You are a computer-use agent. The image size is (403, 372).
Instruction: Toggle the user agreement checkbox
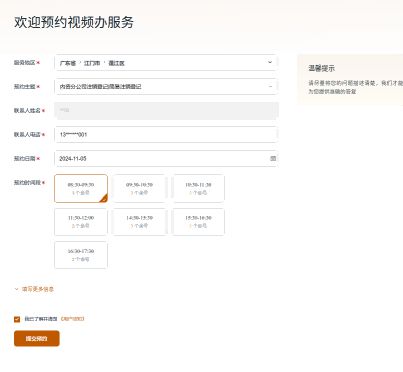[17, 319]
